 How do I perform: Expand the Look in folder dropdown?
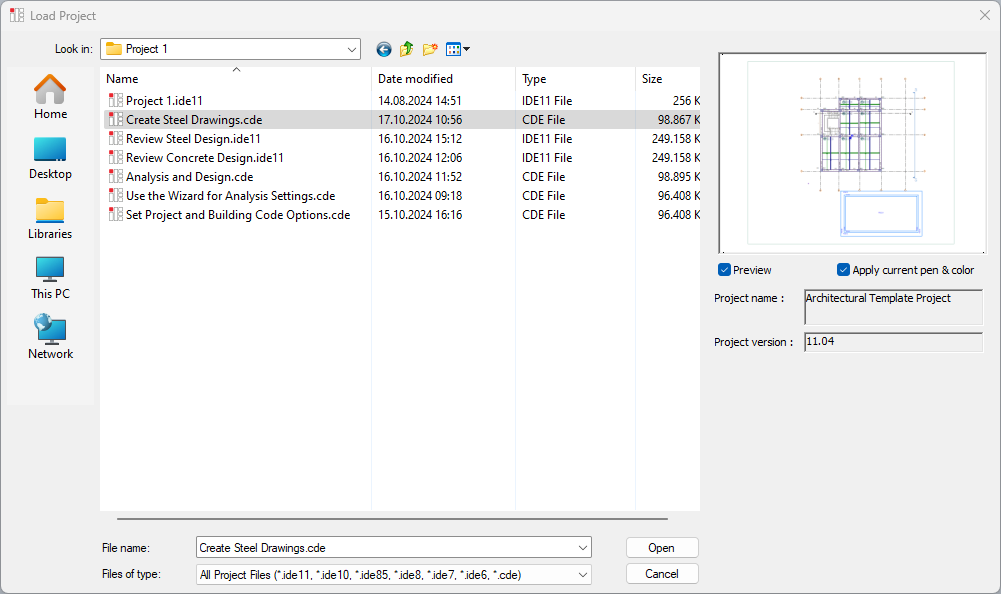(x=351, y=49)
